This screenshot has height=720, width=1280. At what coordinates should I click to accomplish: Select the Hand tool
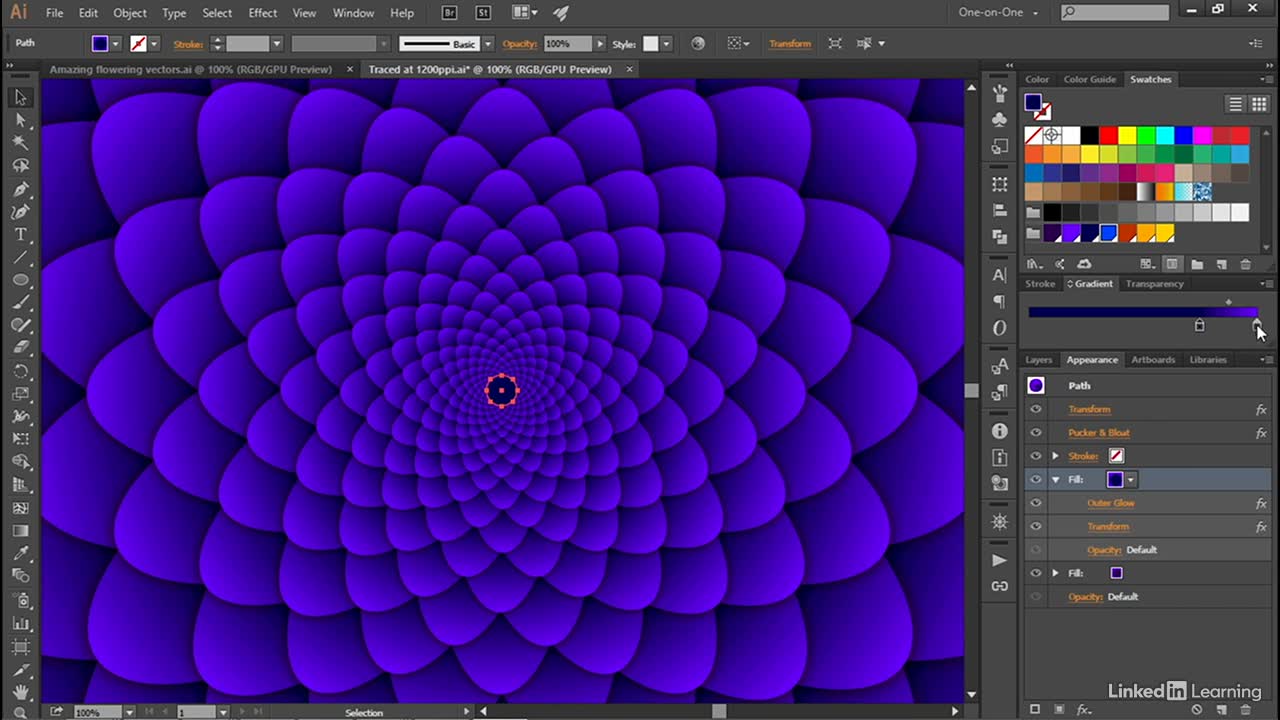click(x=20, y=692)
